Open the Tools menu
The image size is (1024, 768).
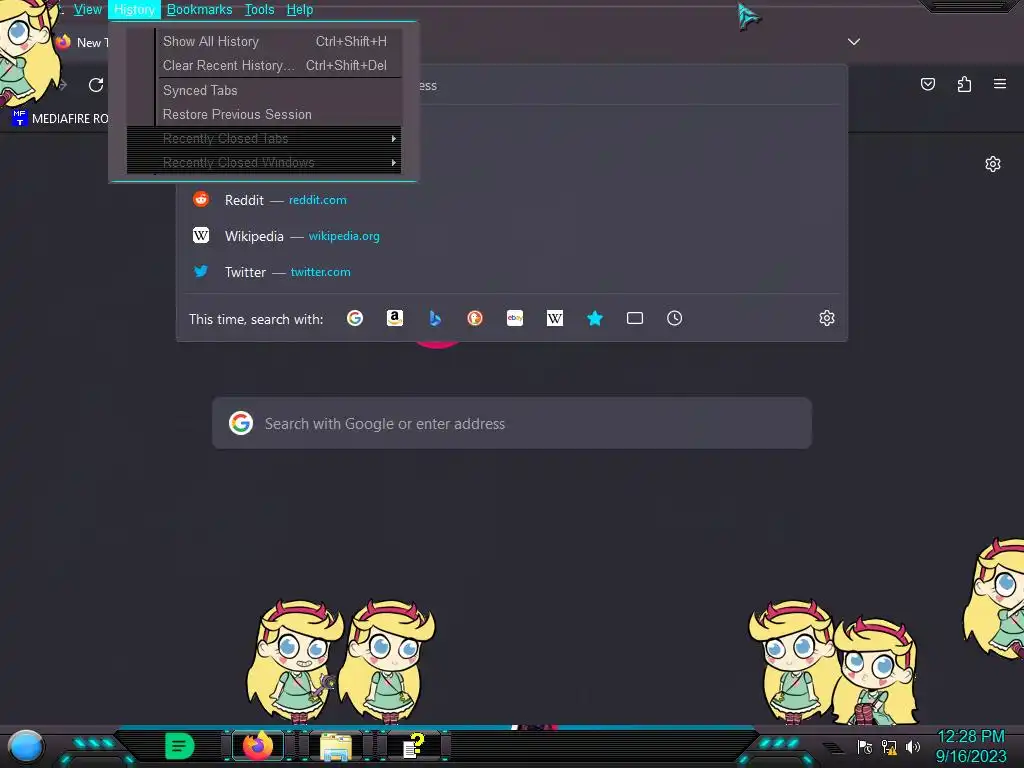tap(259, 9)
